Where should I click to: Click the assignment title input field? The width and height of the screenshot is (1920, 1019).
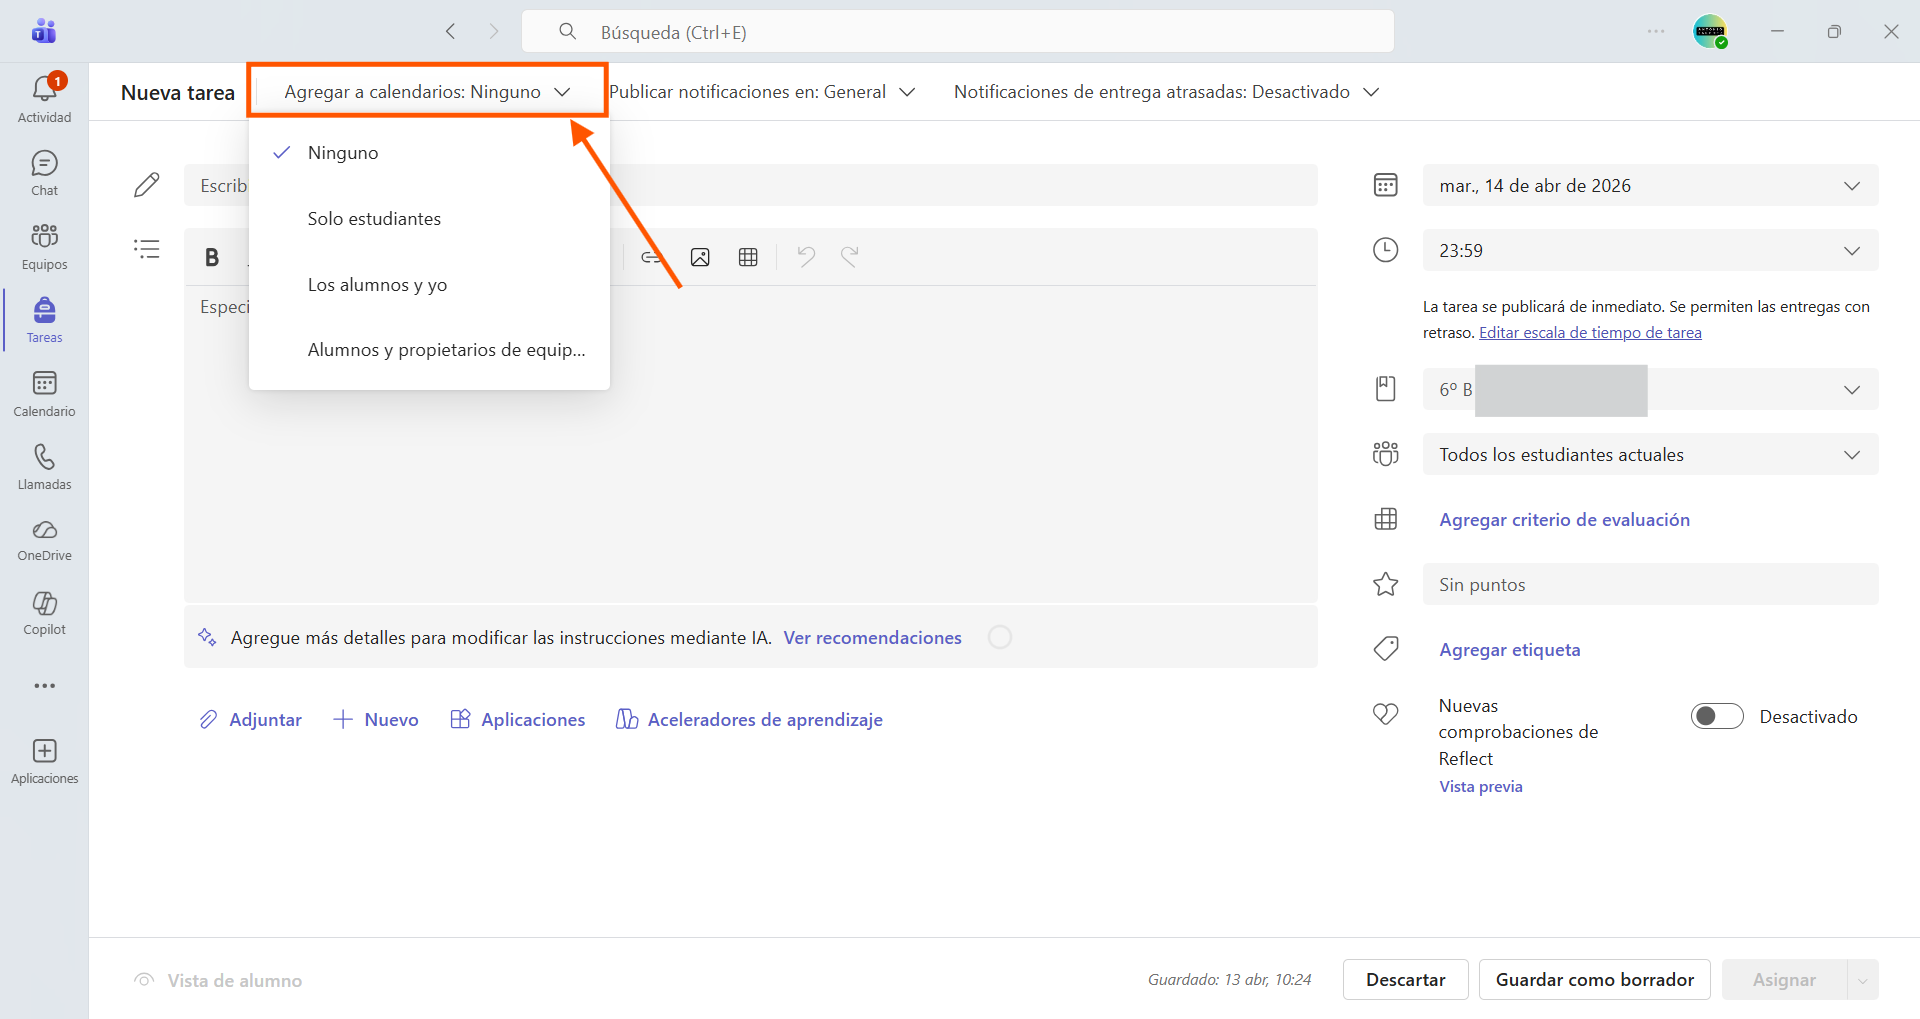[750, 185]
